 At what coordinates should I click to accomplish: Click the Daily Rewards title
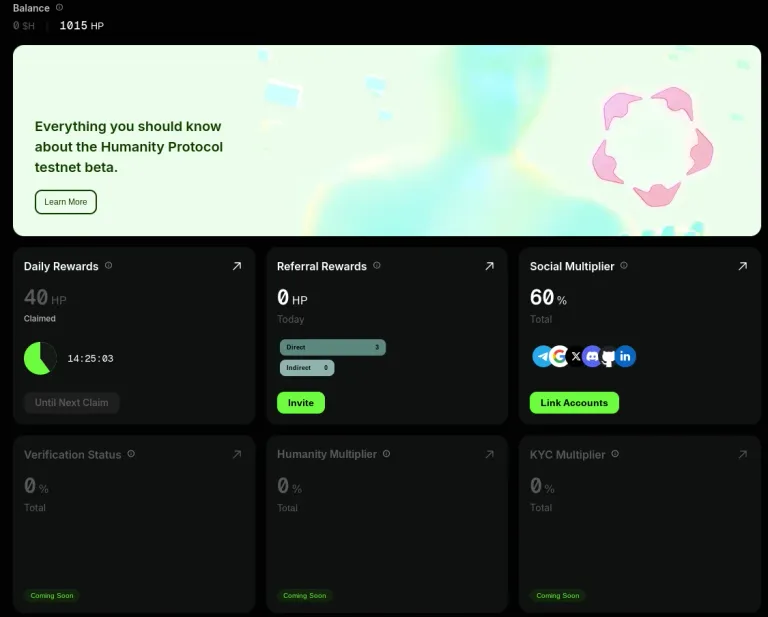coord(61,266)
